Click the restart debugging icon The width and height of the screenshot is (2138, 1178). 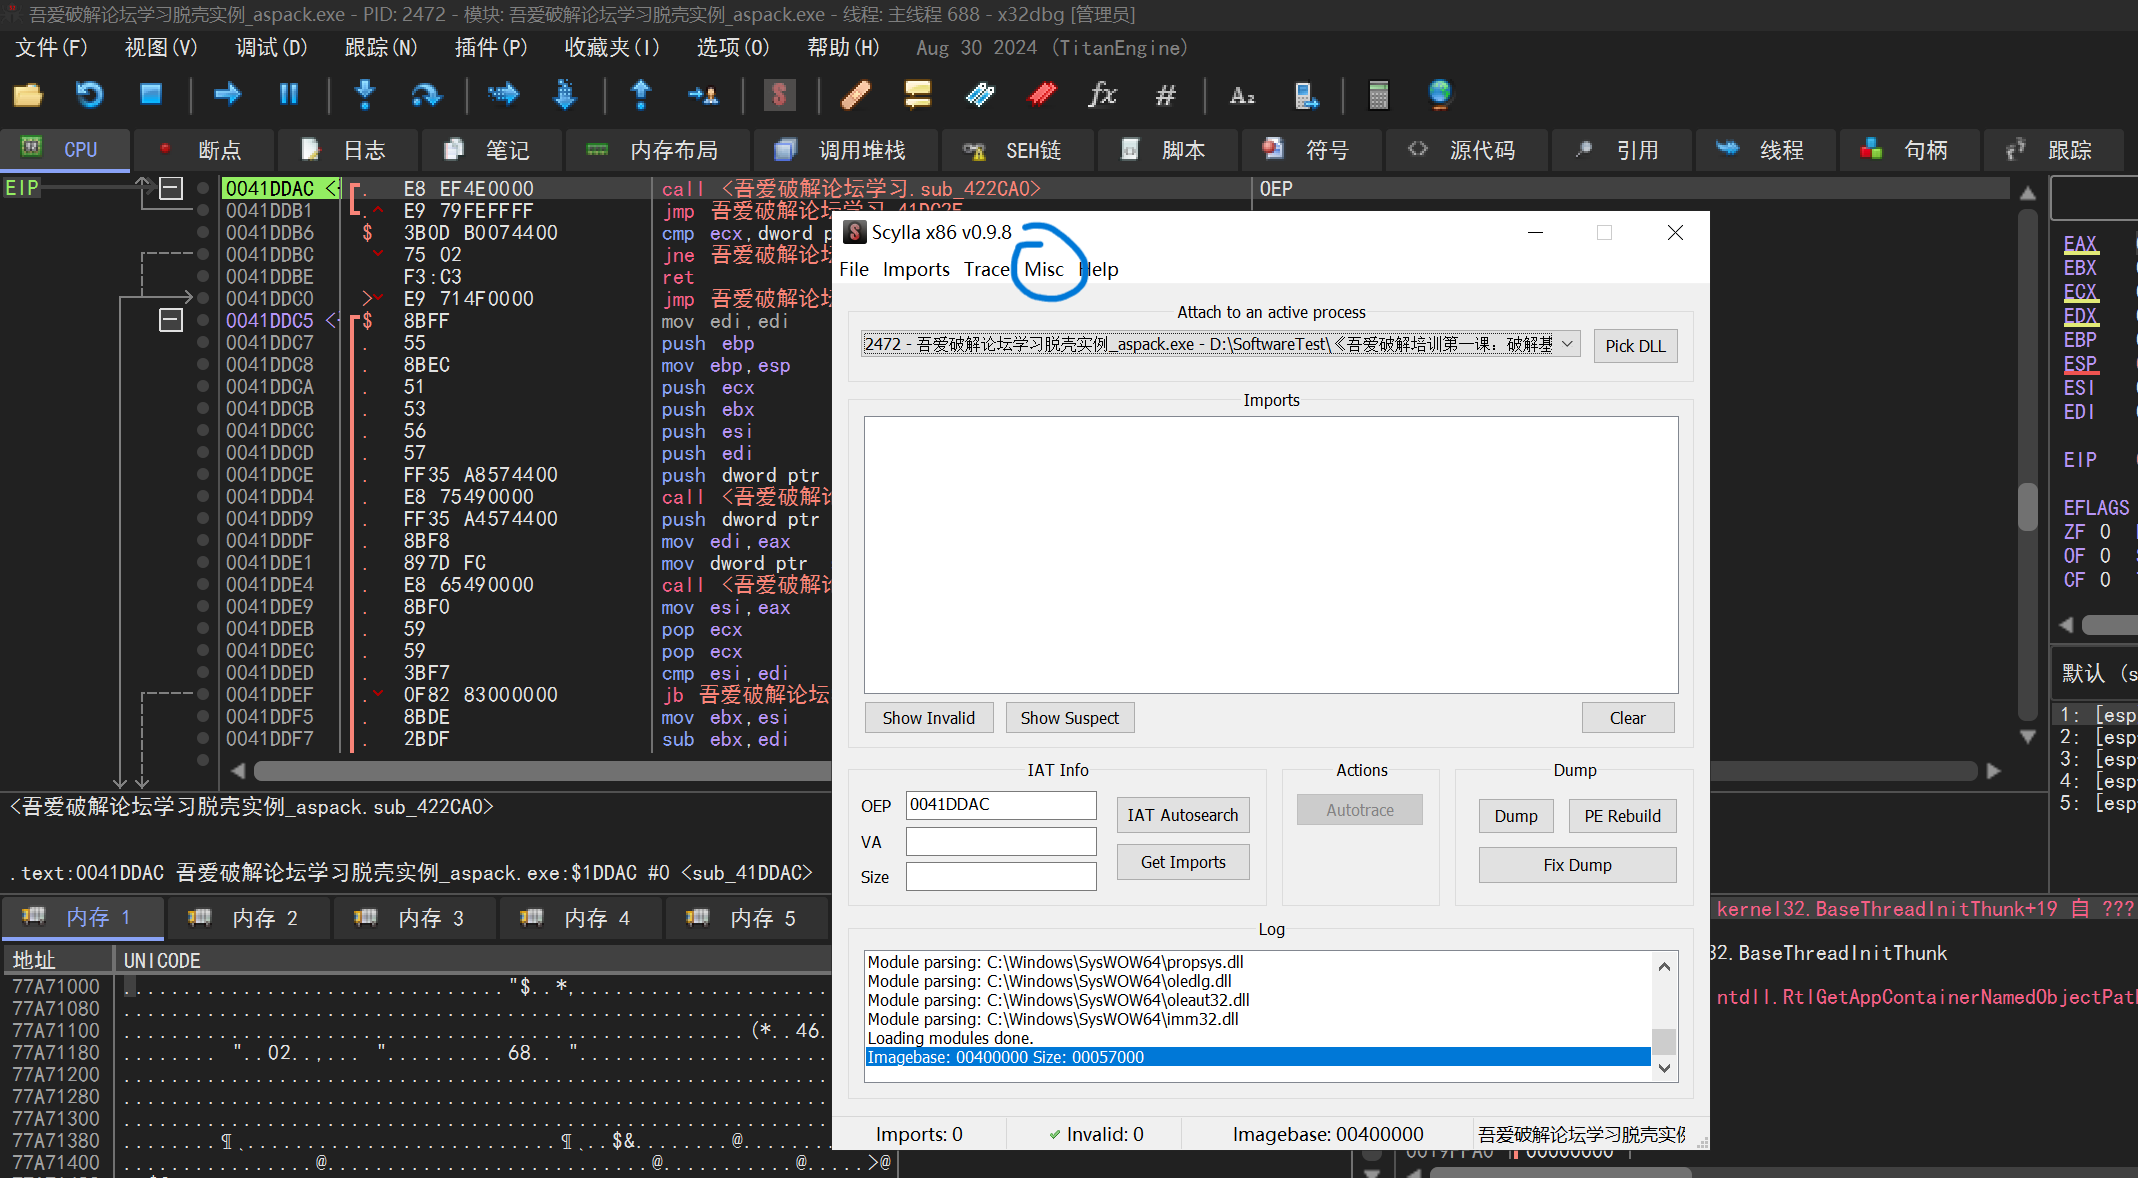[89, 95]
